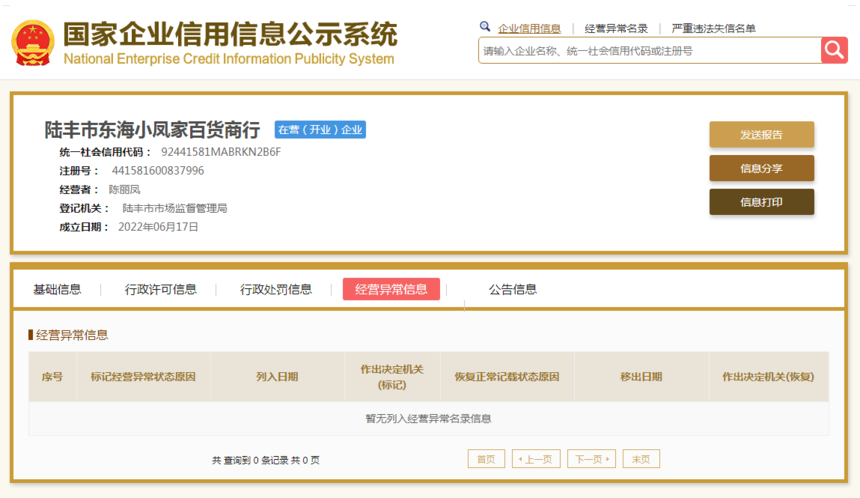Switch to the 行政处罚信息 tab

(276, 289)
